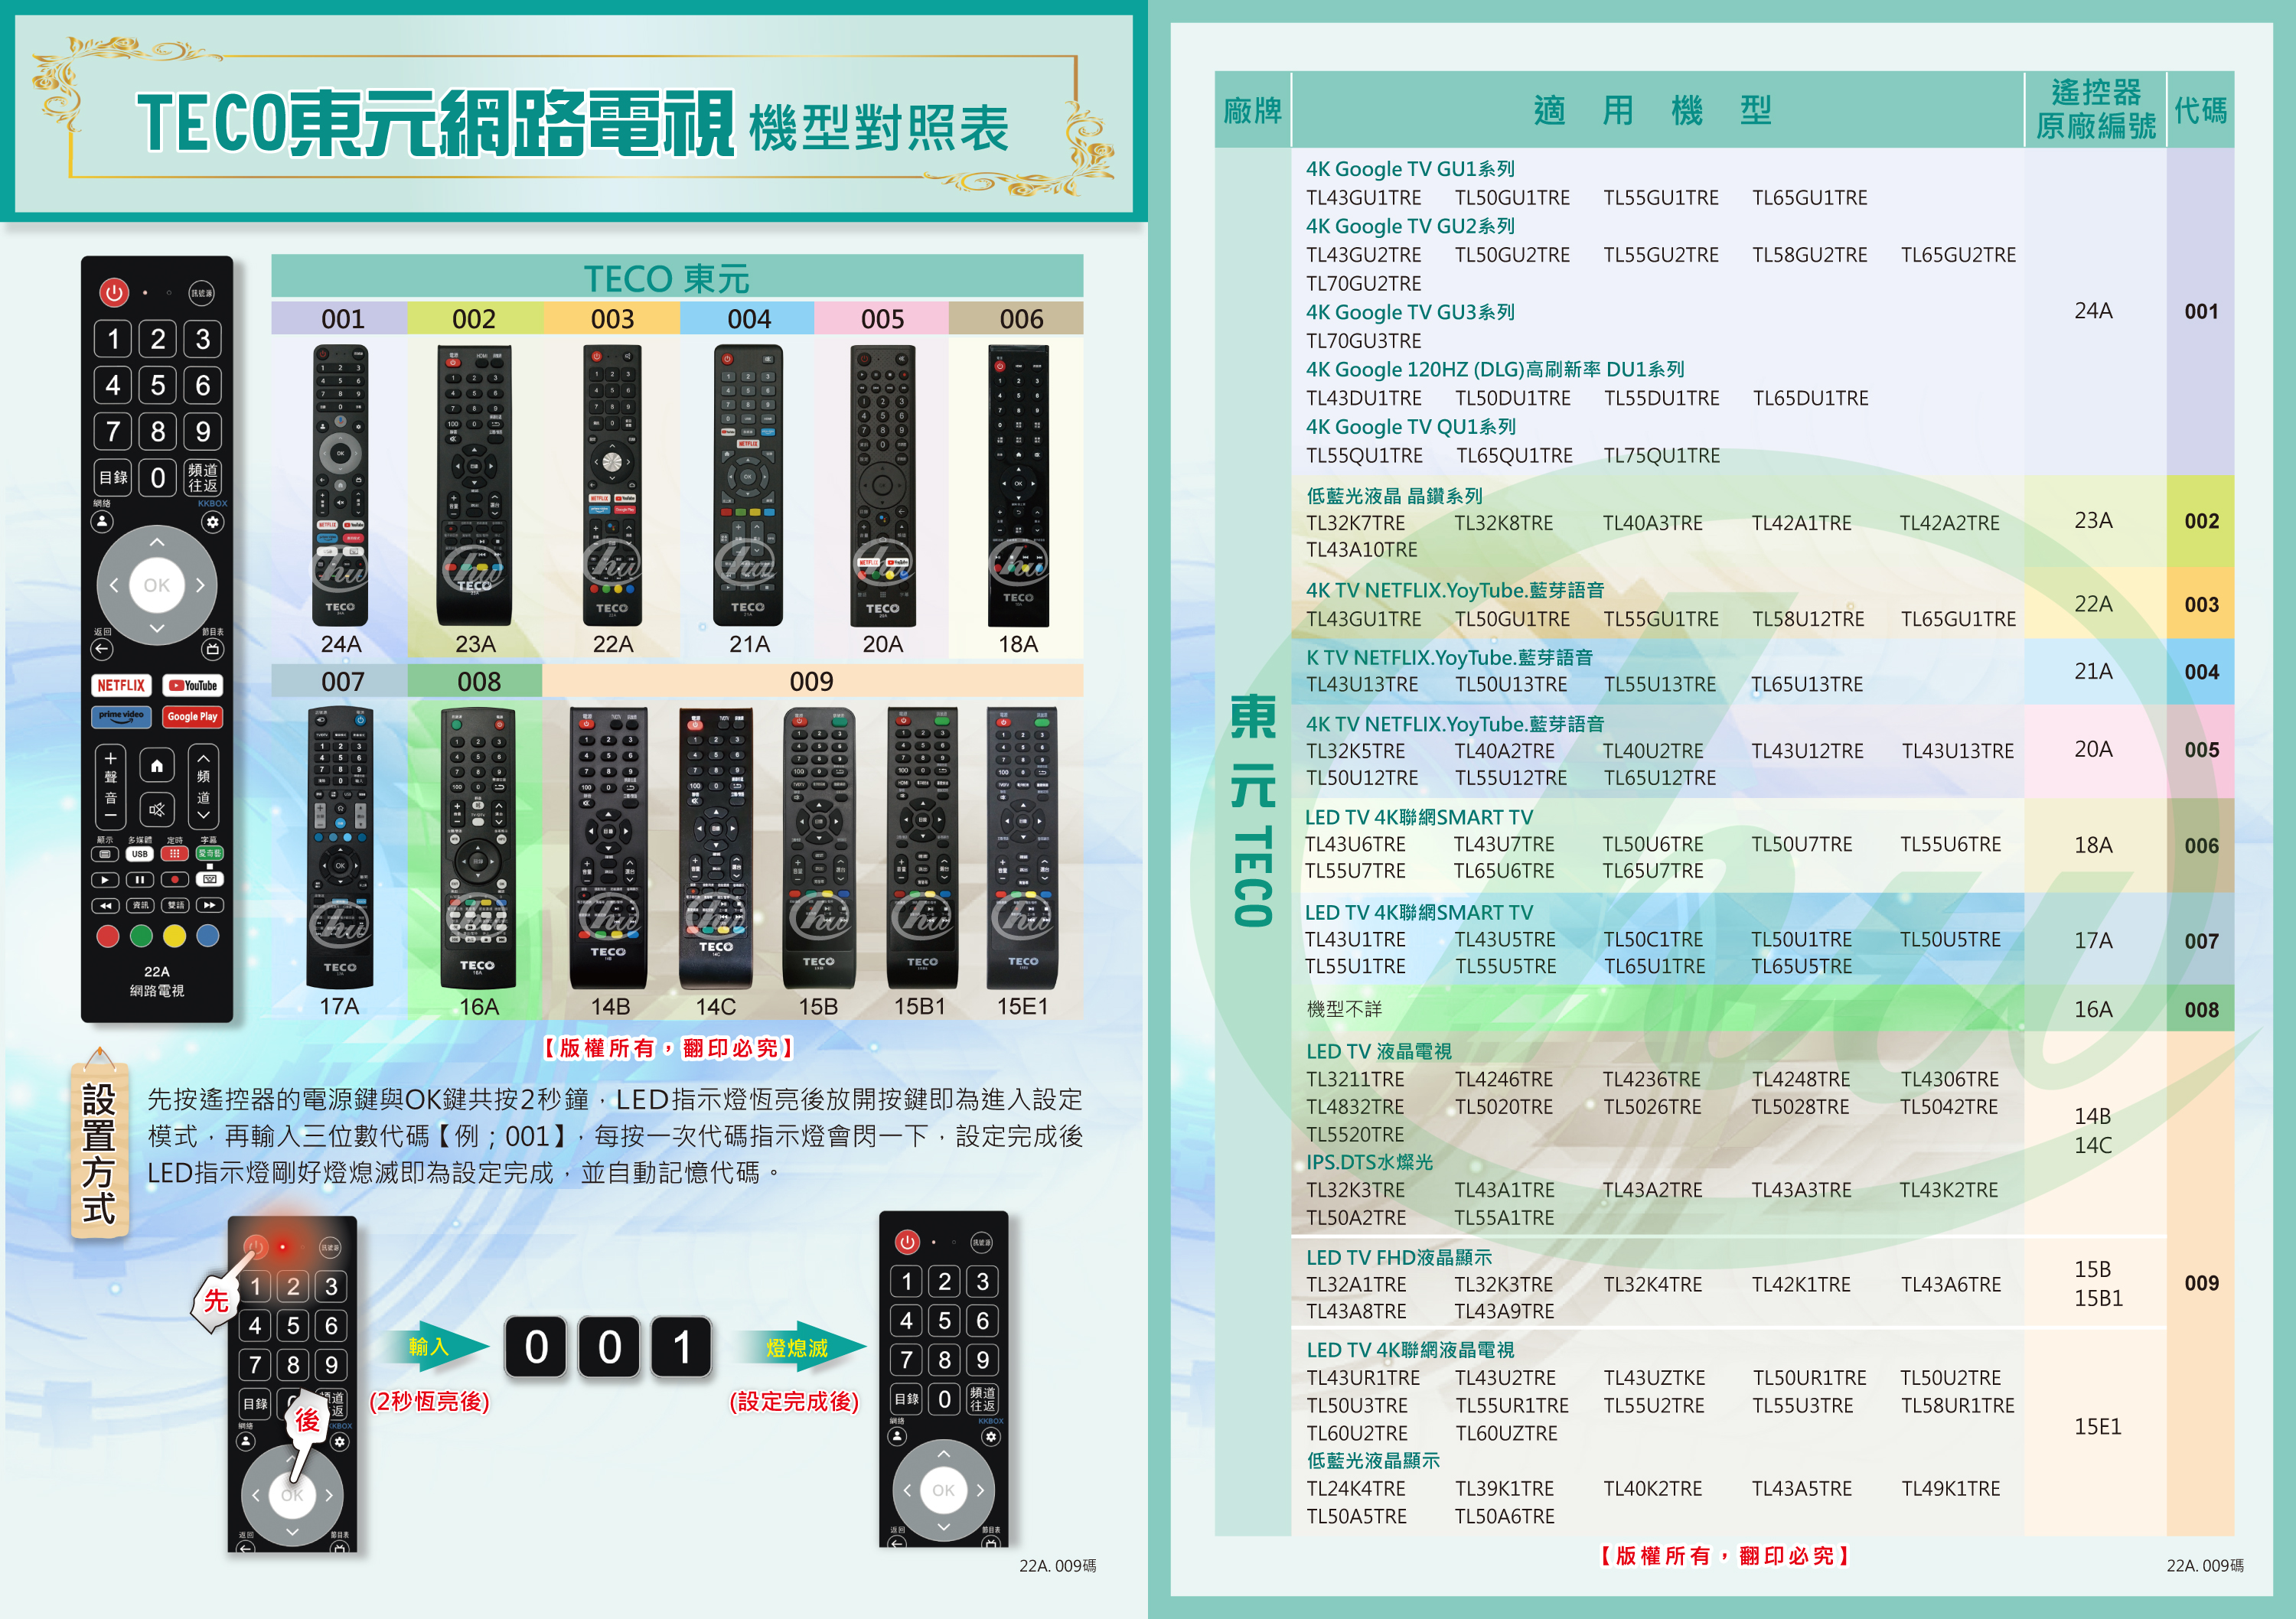Click the red color button on the large remote
This screenshot has height=1619, width=2296.
107,936
